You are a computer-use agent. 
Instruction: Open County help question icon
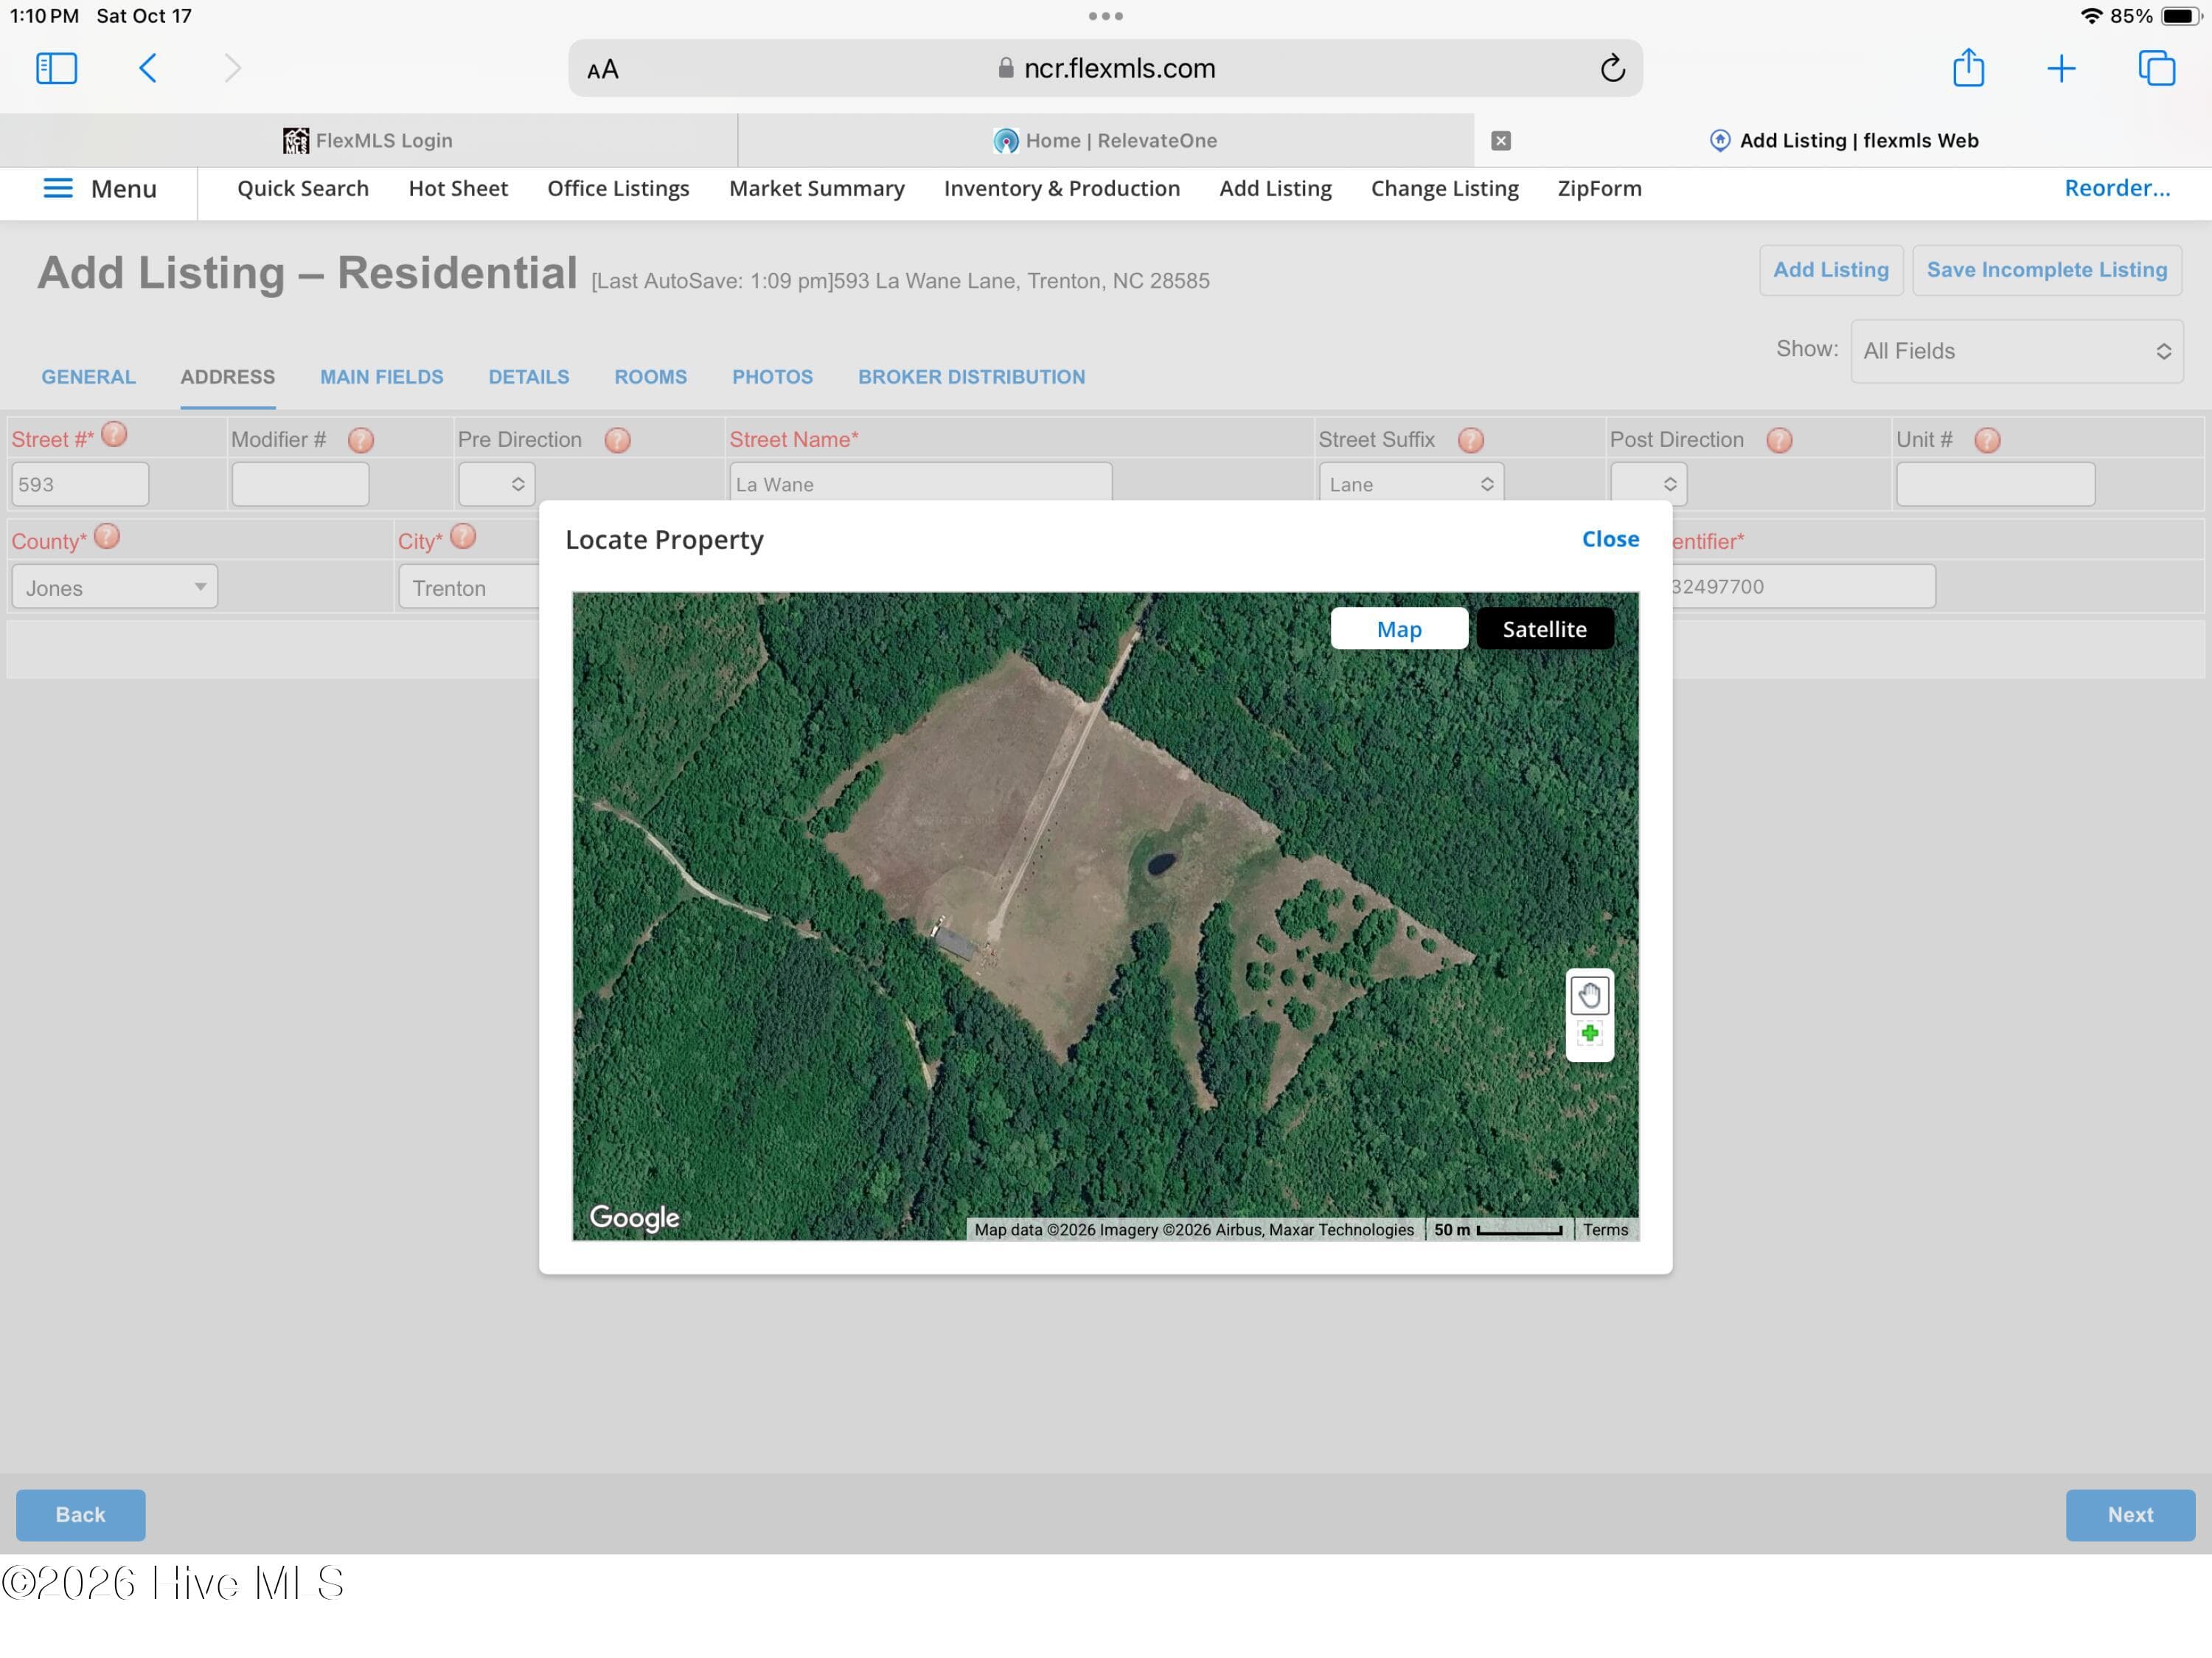[107, 537]
